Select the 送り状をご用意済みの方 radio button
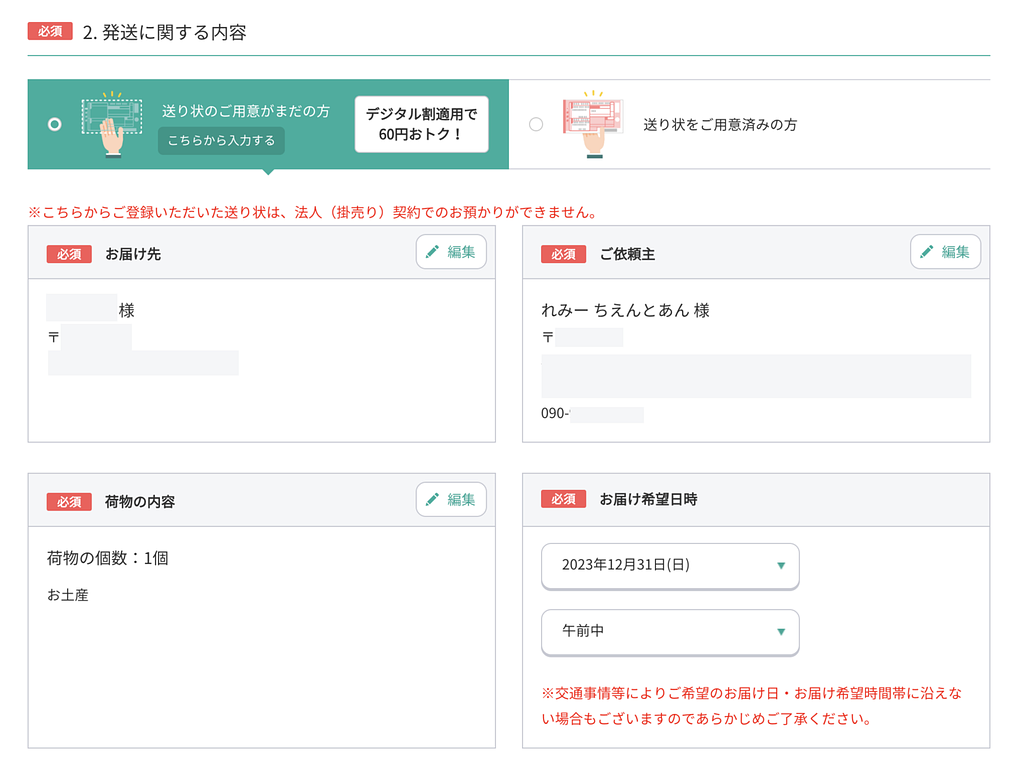This screenshot has height=765, width=1024. [x=535, y=122]
